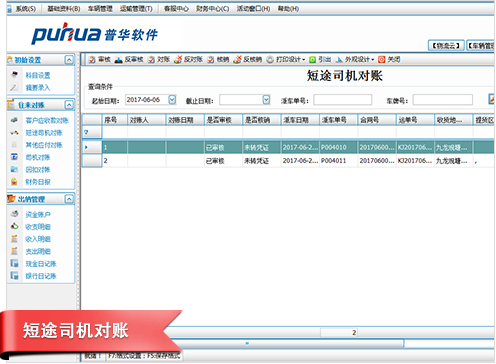Collapse the 初始设置 sidebar panel
The height and width of the screenshot is (364, 496).
point(69,60)
